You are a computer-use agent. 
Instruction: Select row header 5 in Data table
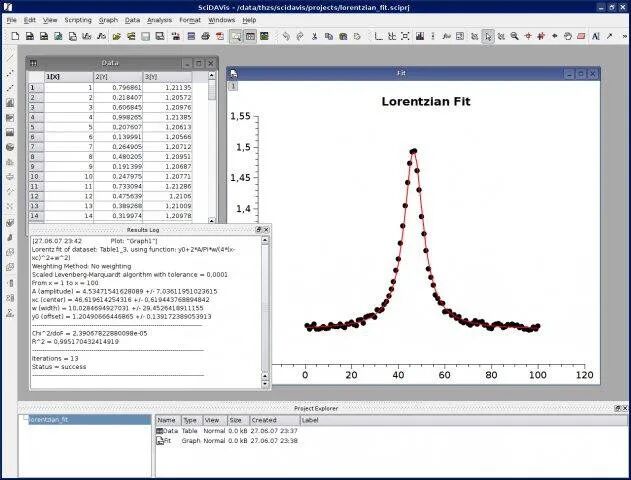tap(36, 127)
